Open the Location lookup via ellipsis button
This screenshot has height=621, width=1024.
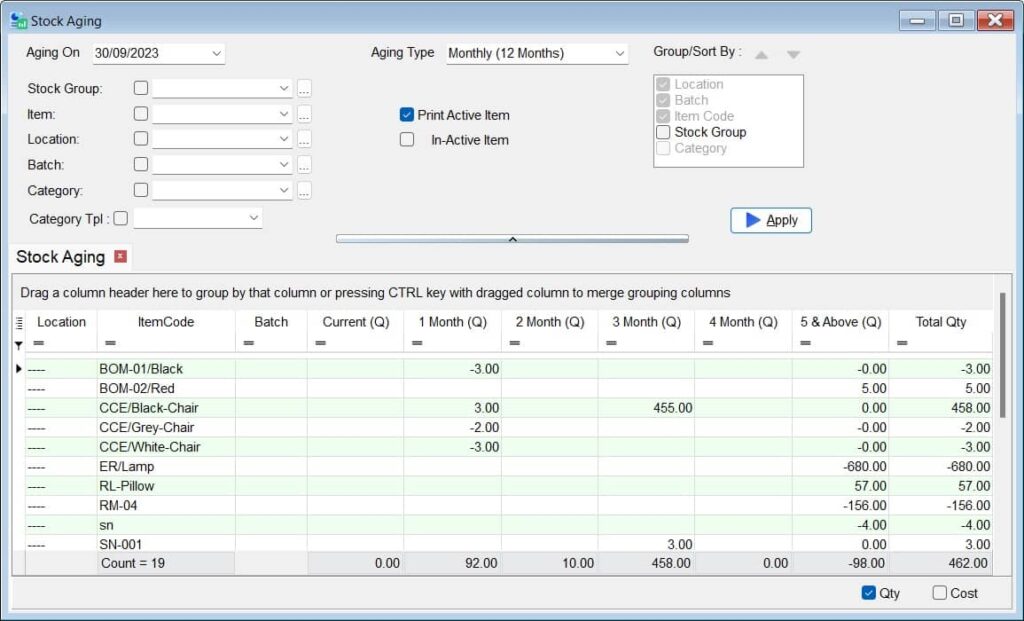tap(304, 139)
